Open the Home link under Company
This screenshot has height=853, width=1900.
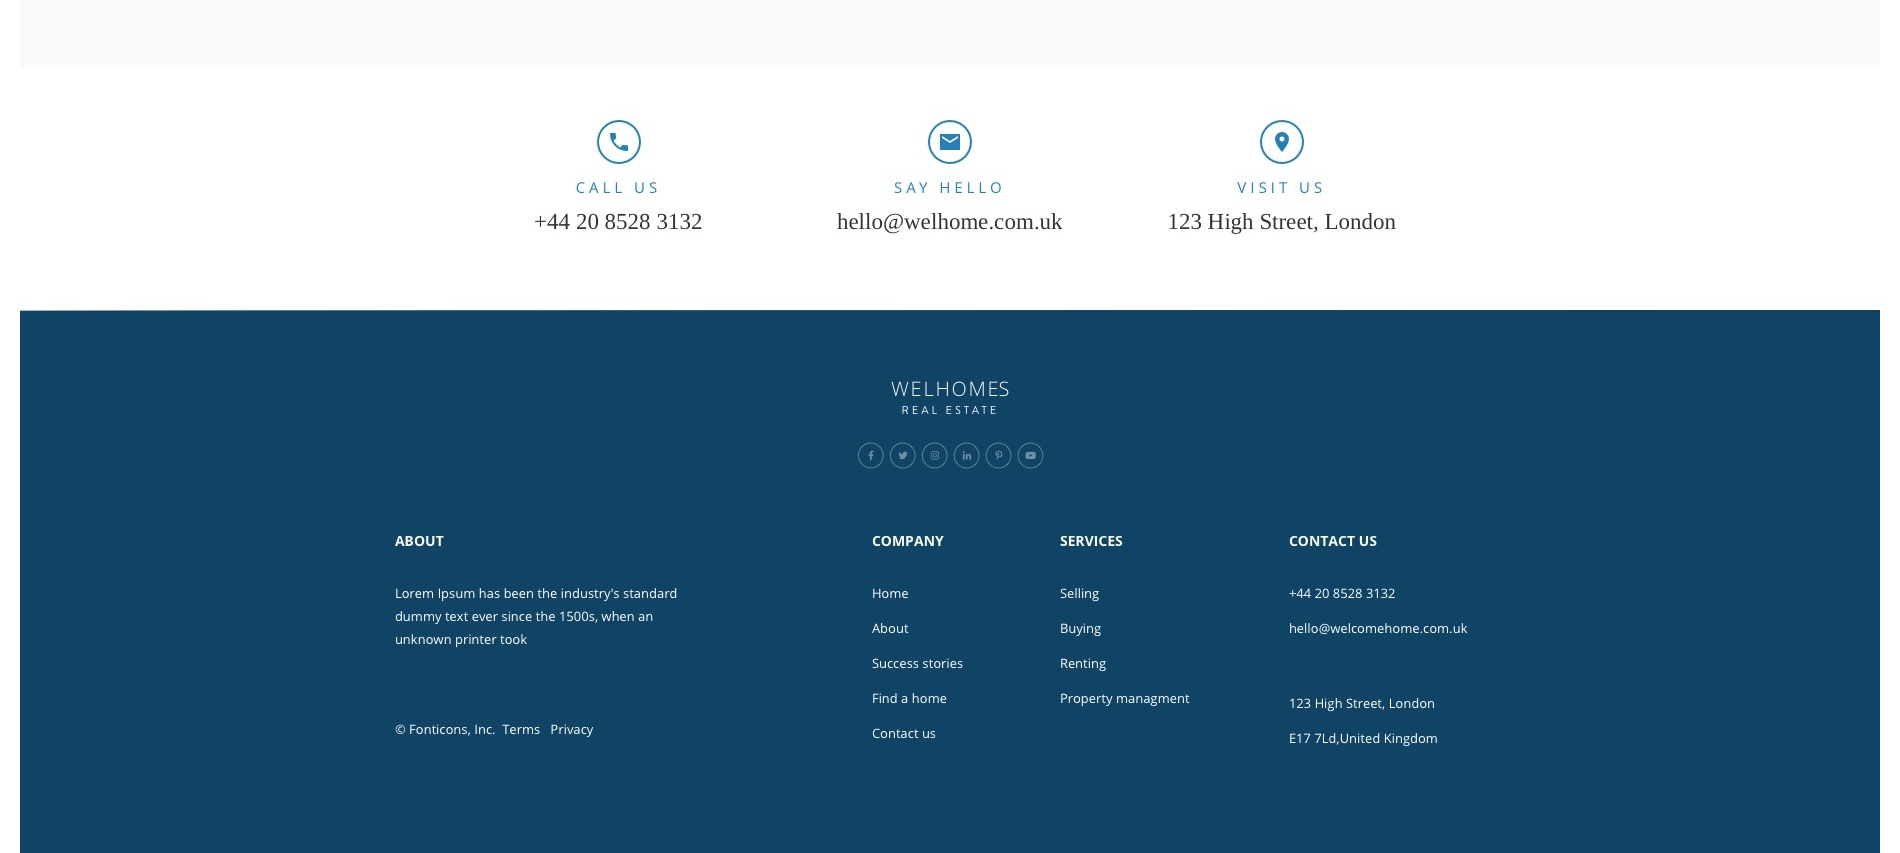[889, 593]
